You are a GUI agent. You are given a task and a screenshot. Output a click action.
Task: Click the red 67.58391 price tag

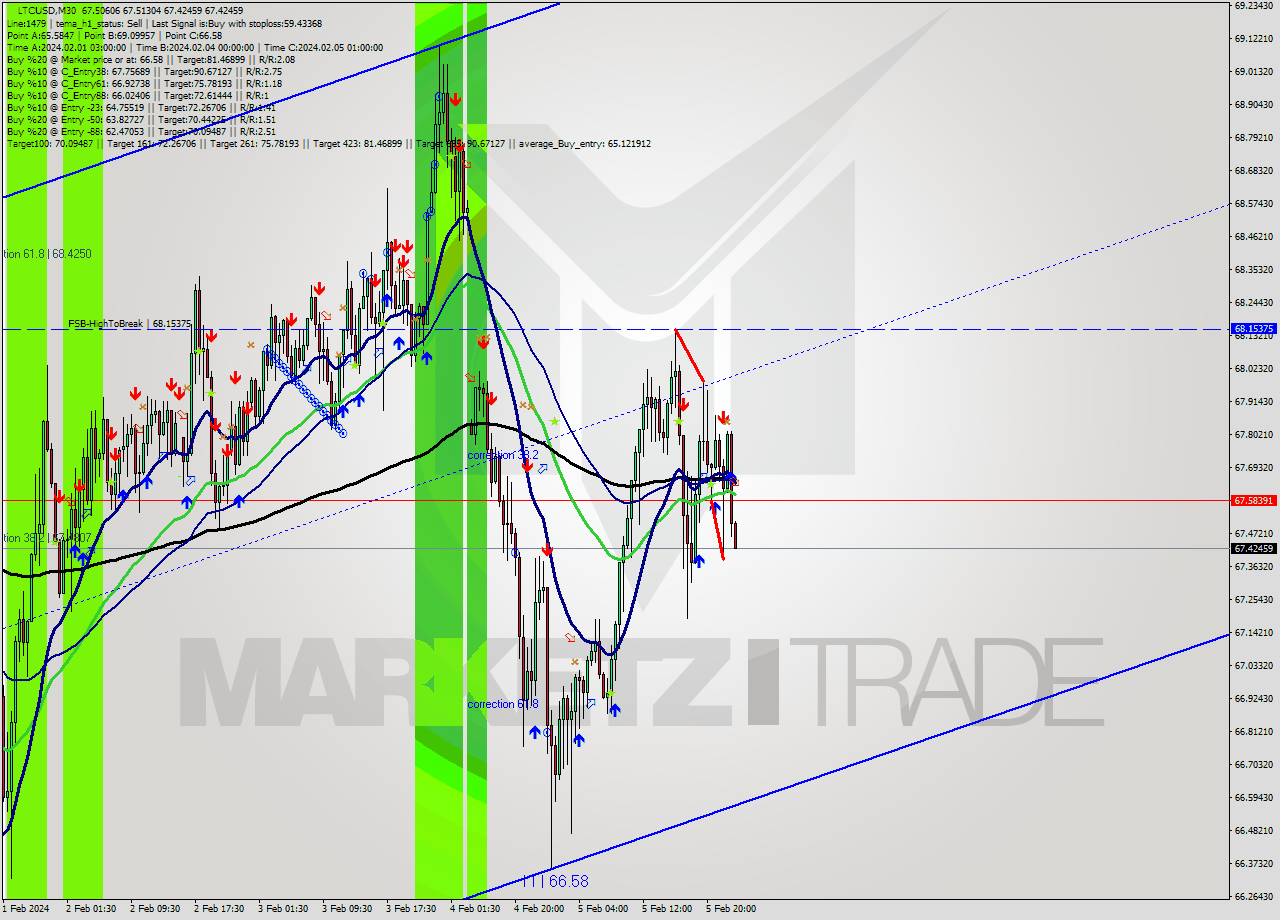(1253, 500)
